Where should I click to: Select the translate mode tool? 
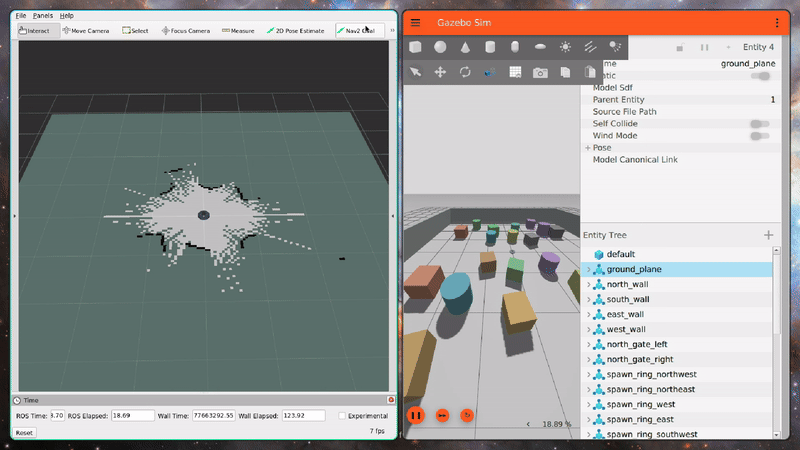point(440,72)
